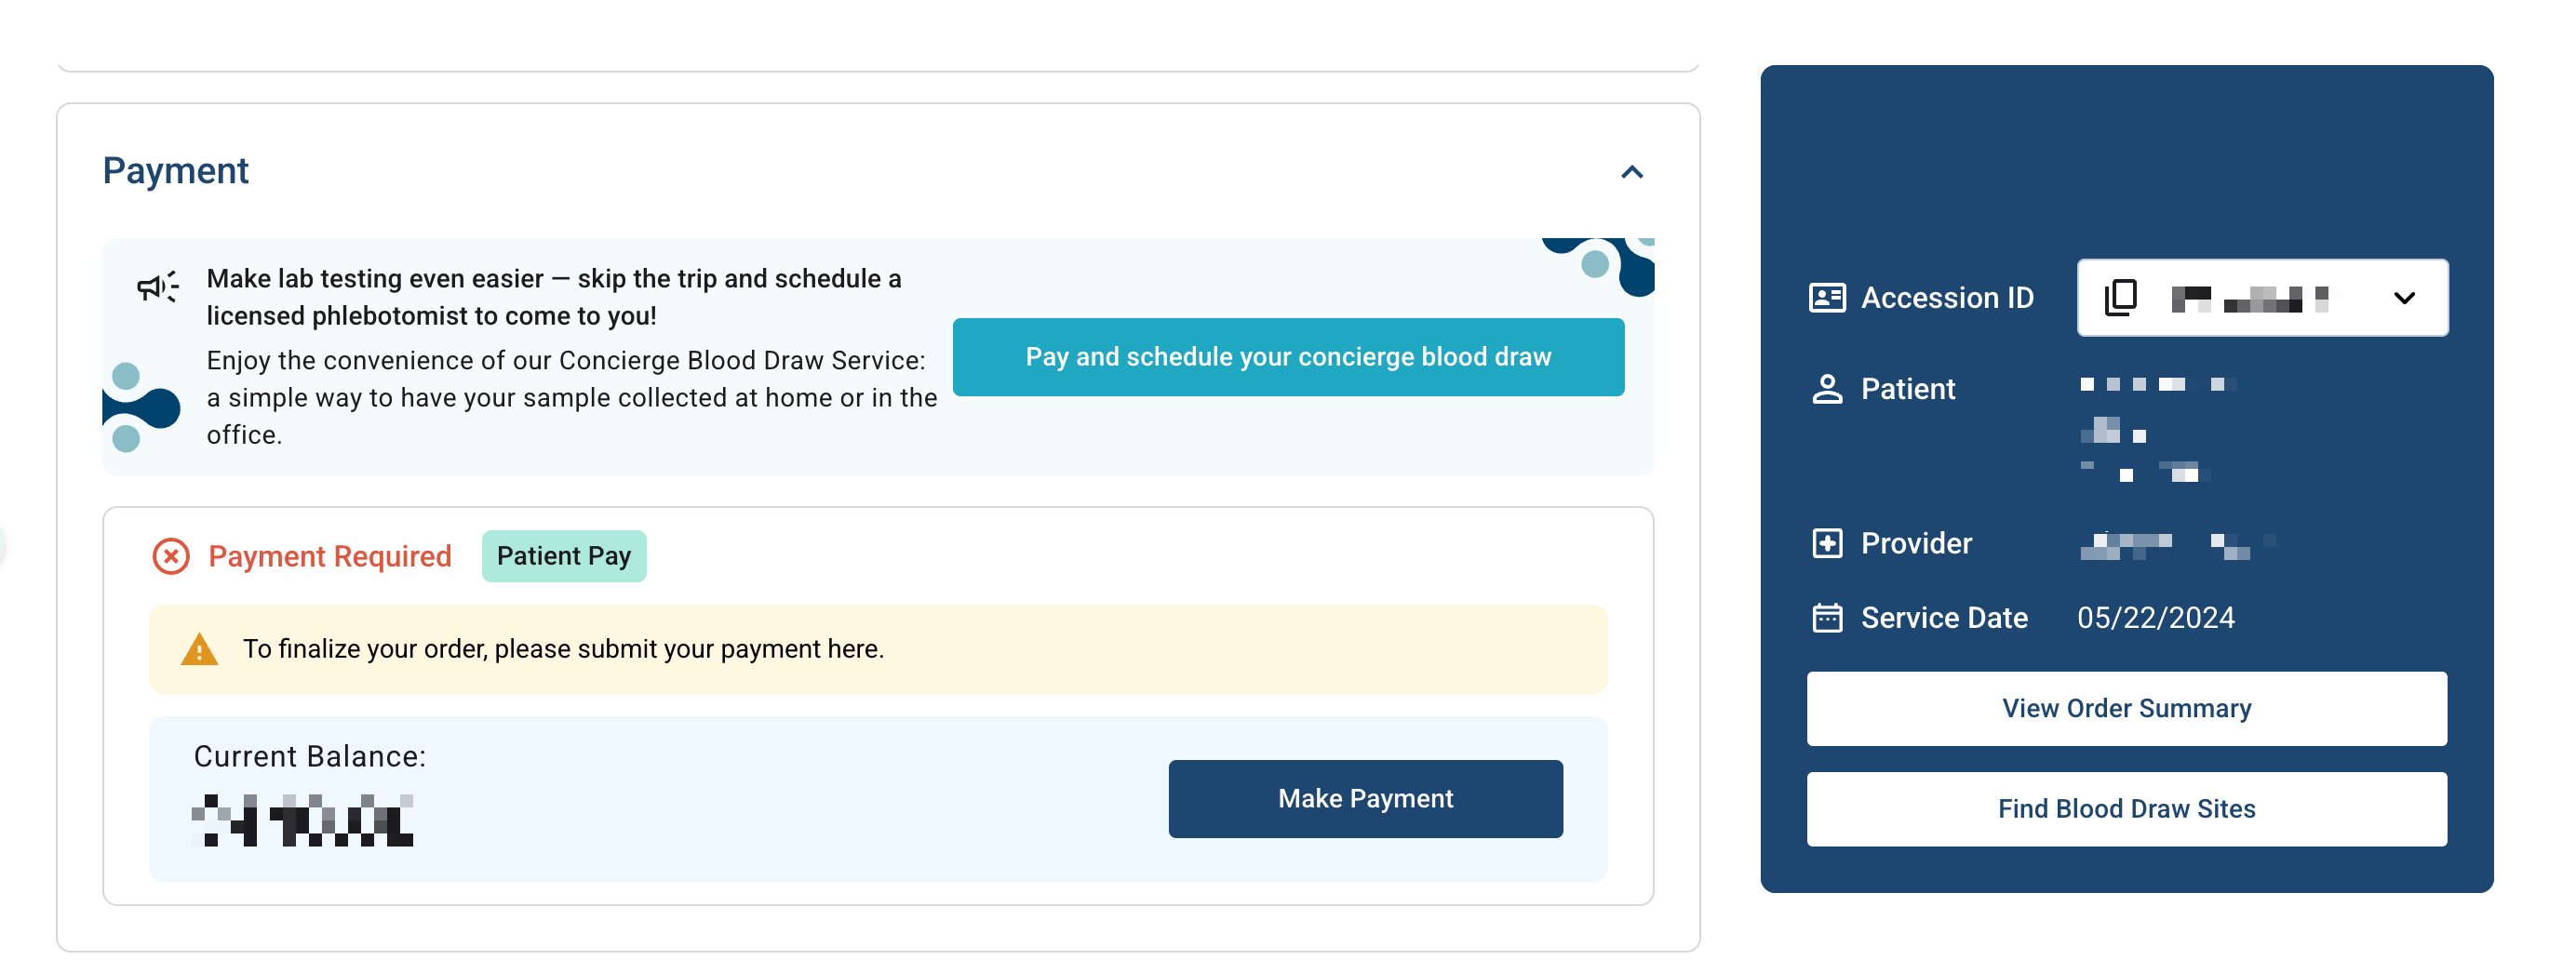Click the Service Date value 05/22/2024
This screenshot has width=2576, height=960.
[2155, 618]
